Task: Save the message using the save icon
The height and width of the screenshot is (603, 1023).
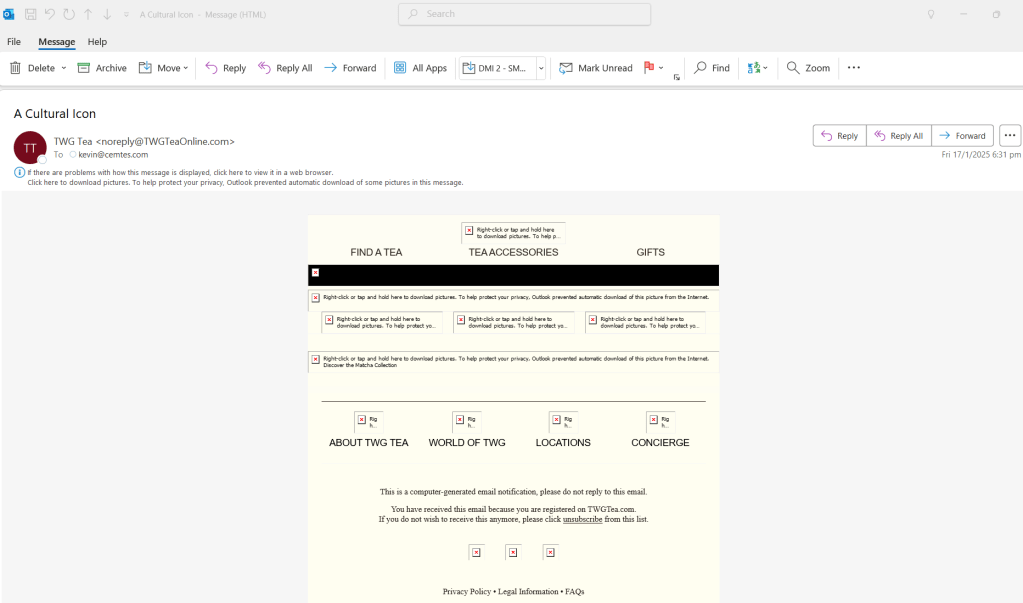Action: (x=30, y=14)
